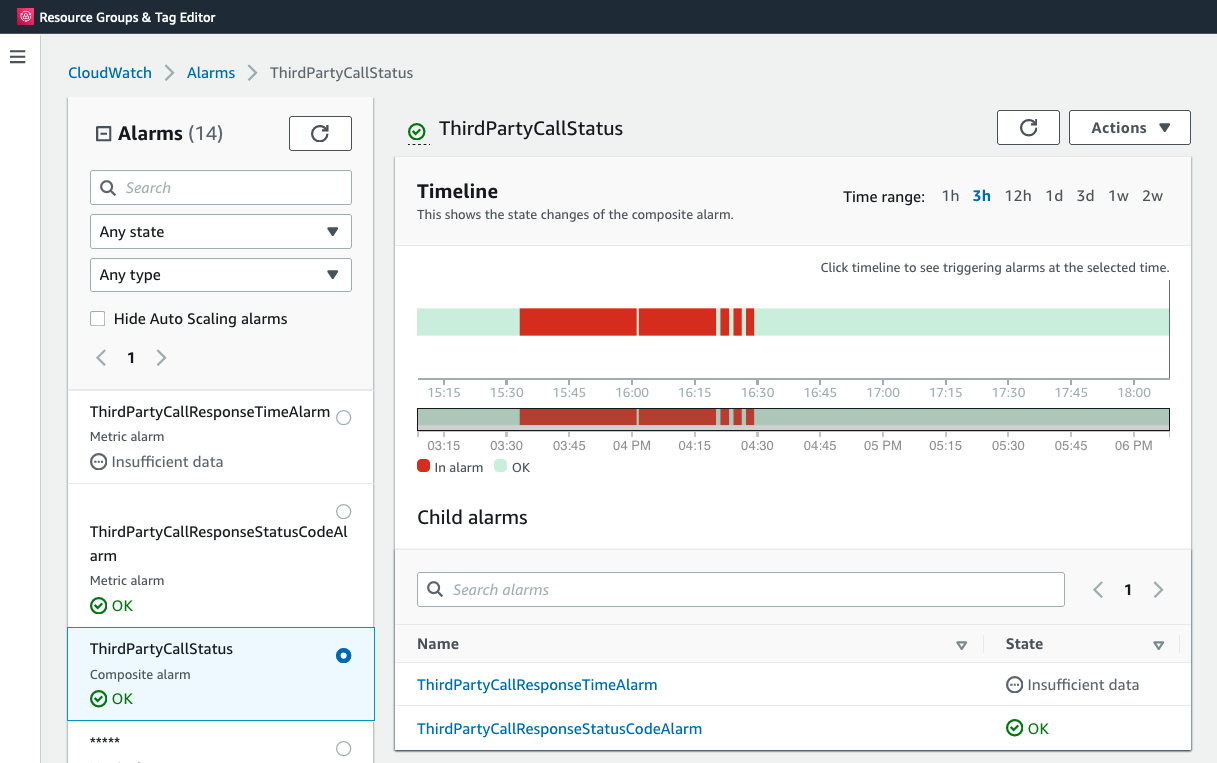Open ThirdPartyCallResponseStatusCodeAlarm child alarm link
The width and height of the screenshot is (1217, 763).
559,728
